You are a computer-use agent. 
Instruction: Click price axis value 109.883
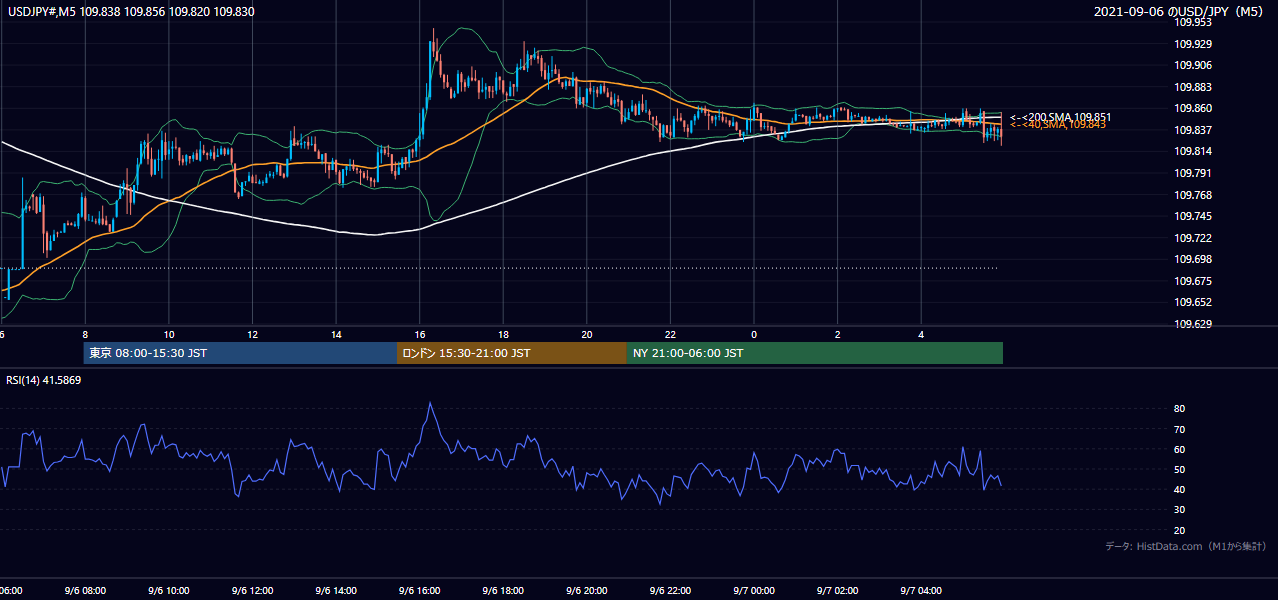coord(1193,87)
